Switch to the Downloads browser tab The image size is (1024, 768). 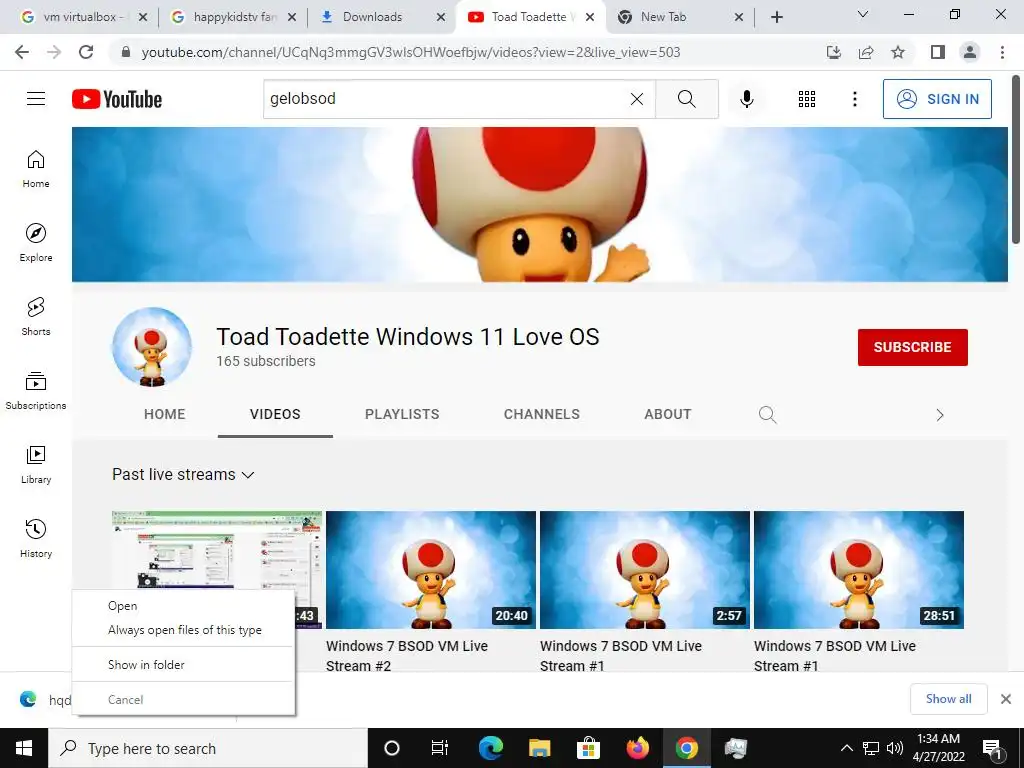(x=382, y=17)
